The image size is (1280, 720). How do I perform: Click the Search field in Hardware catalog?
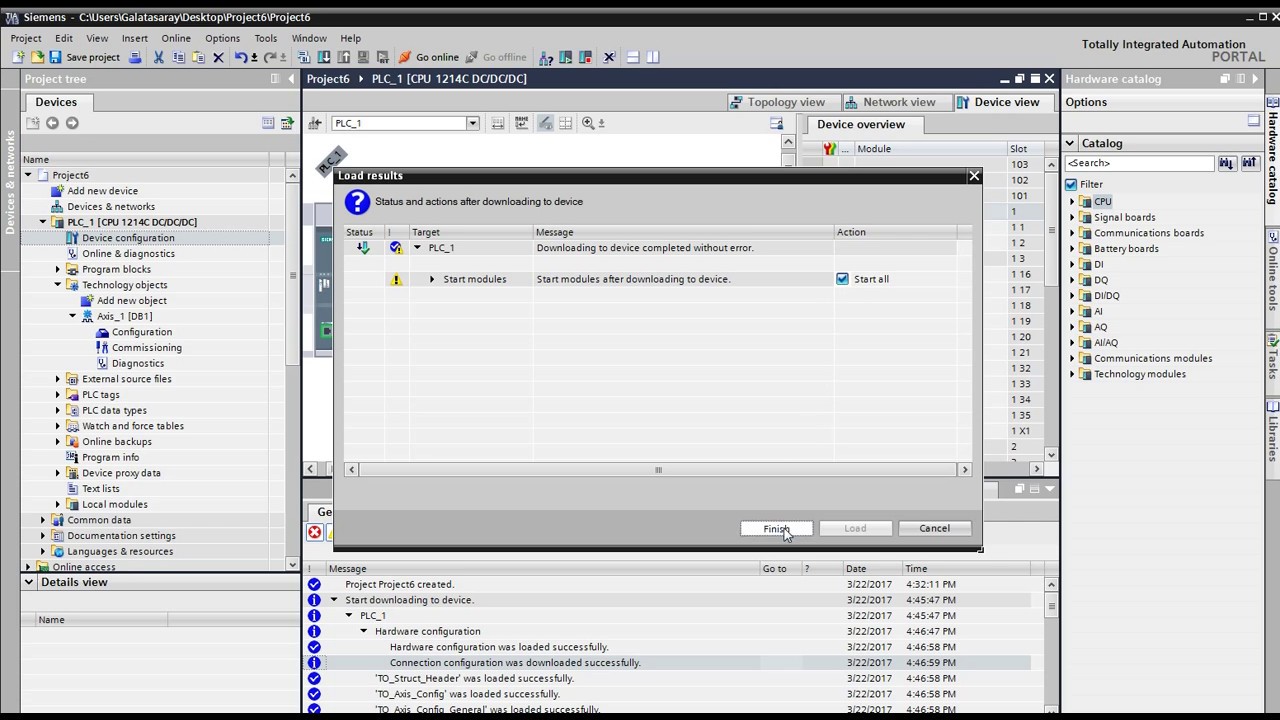click(1139, 163)
